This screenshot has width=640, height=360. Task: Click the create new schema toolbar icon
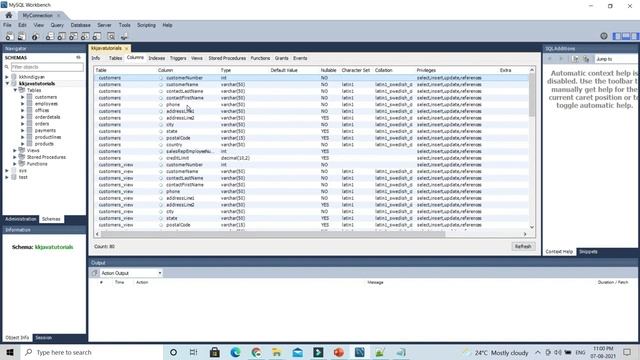(x=49, y=36)
